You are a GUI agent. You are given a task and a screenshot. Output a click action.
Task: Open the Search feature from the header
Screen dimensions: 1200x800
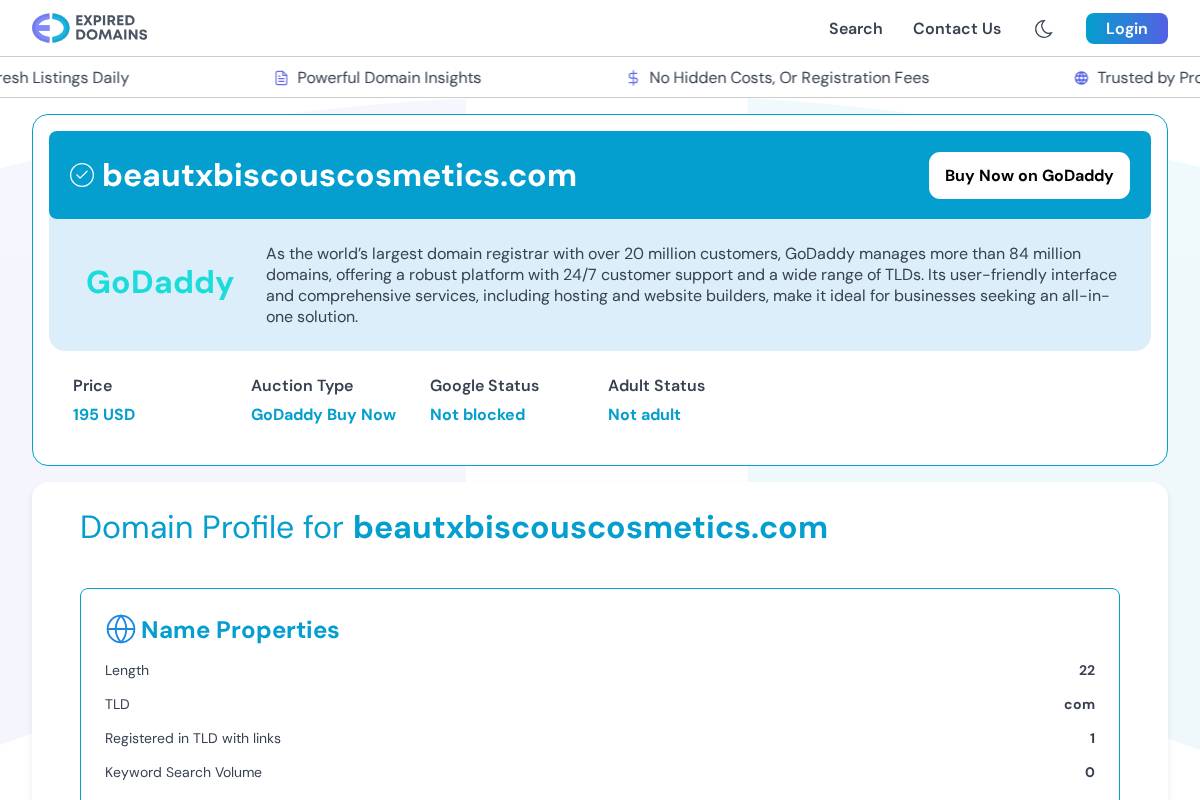click(x=855, y=28)
